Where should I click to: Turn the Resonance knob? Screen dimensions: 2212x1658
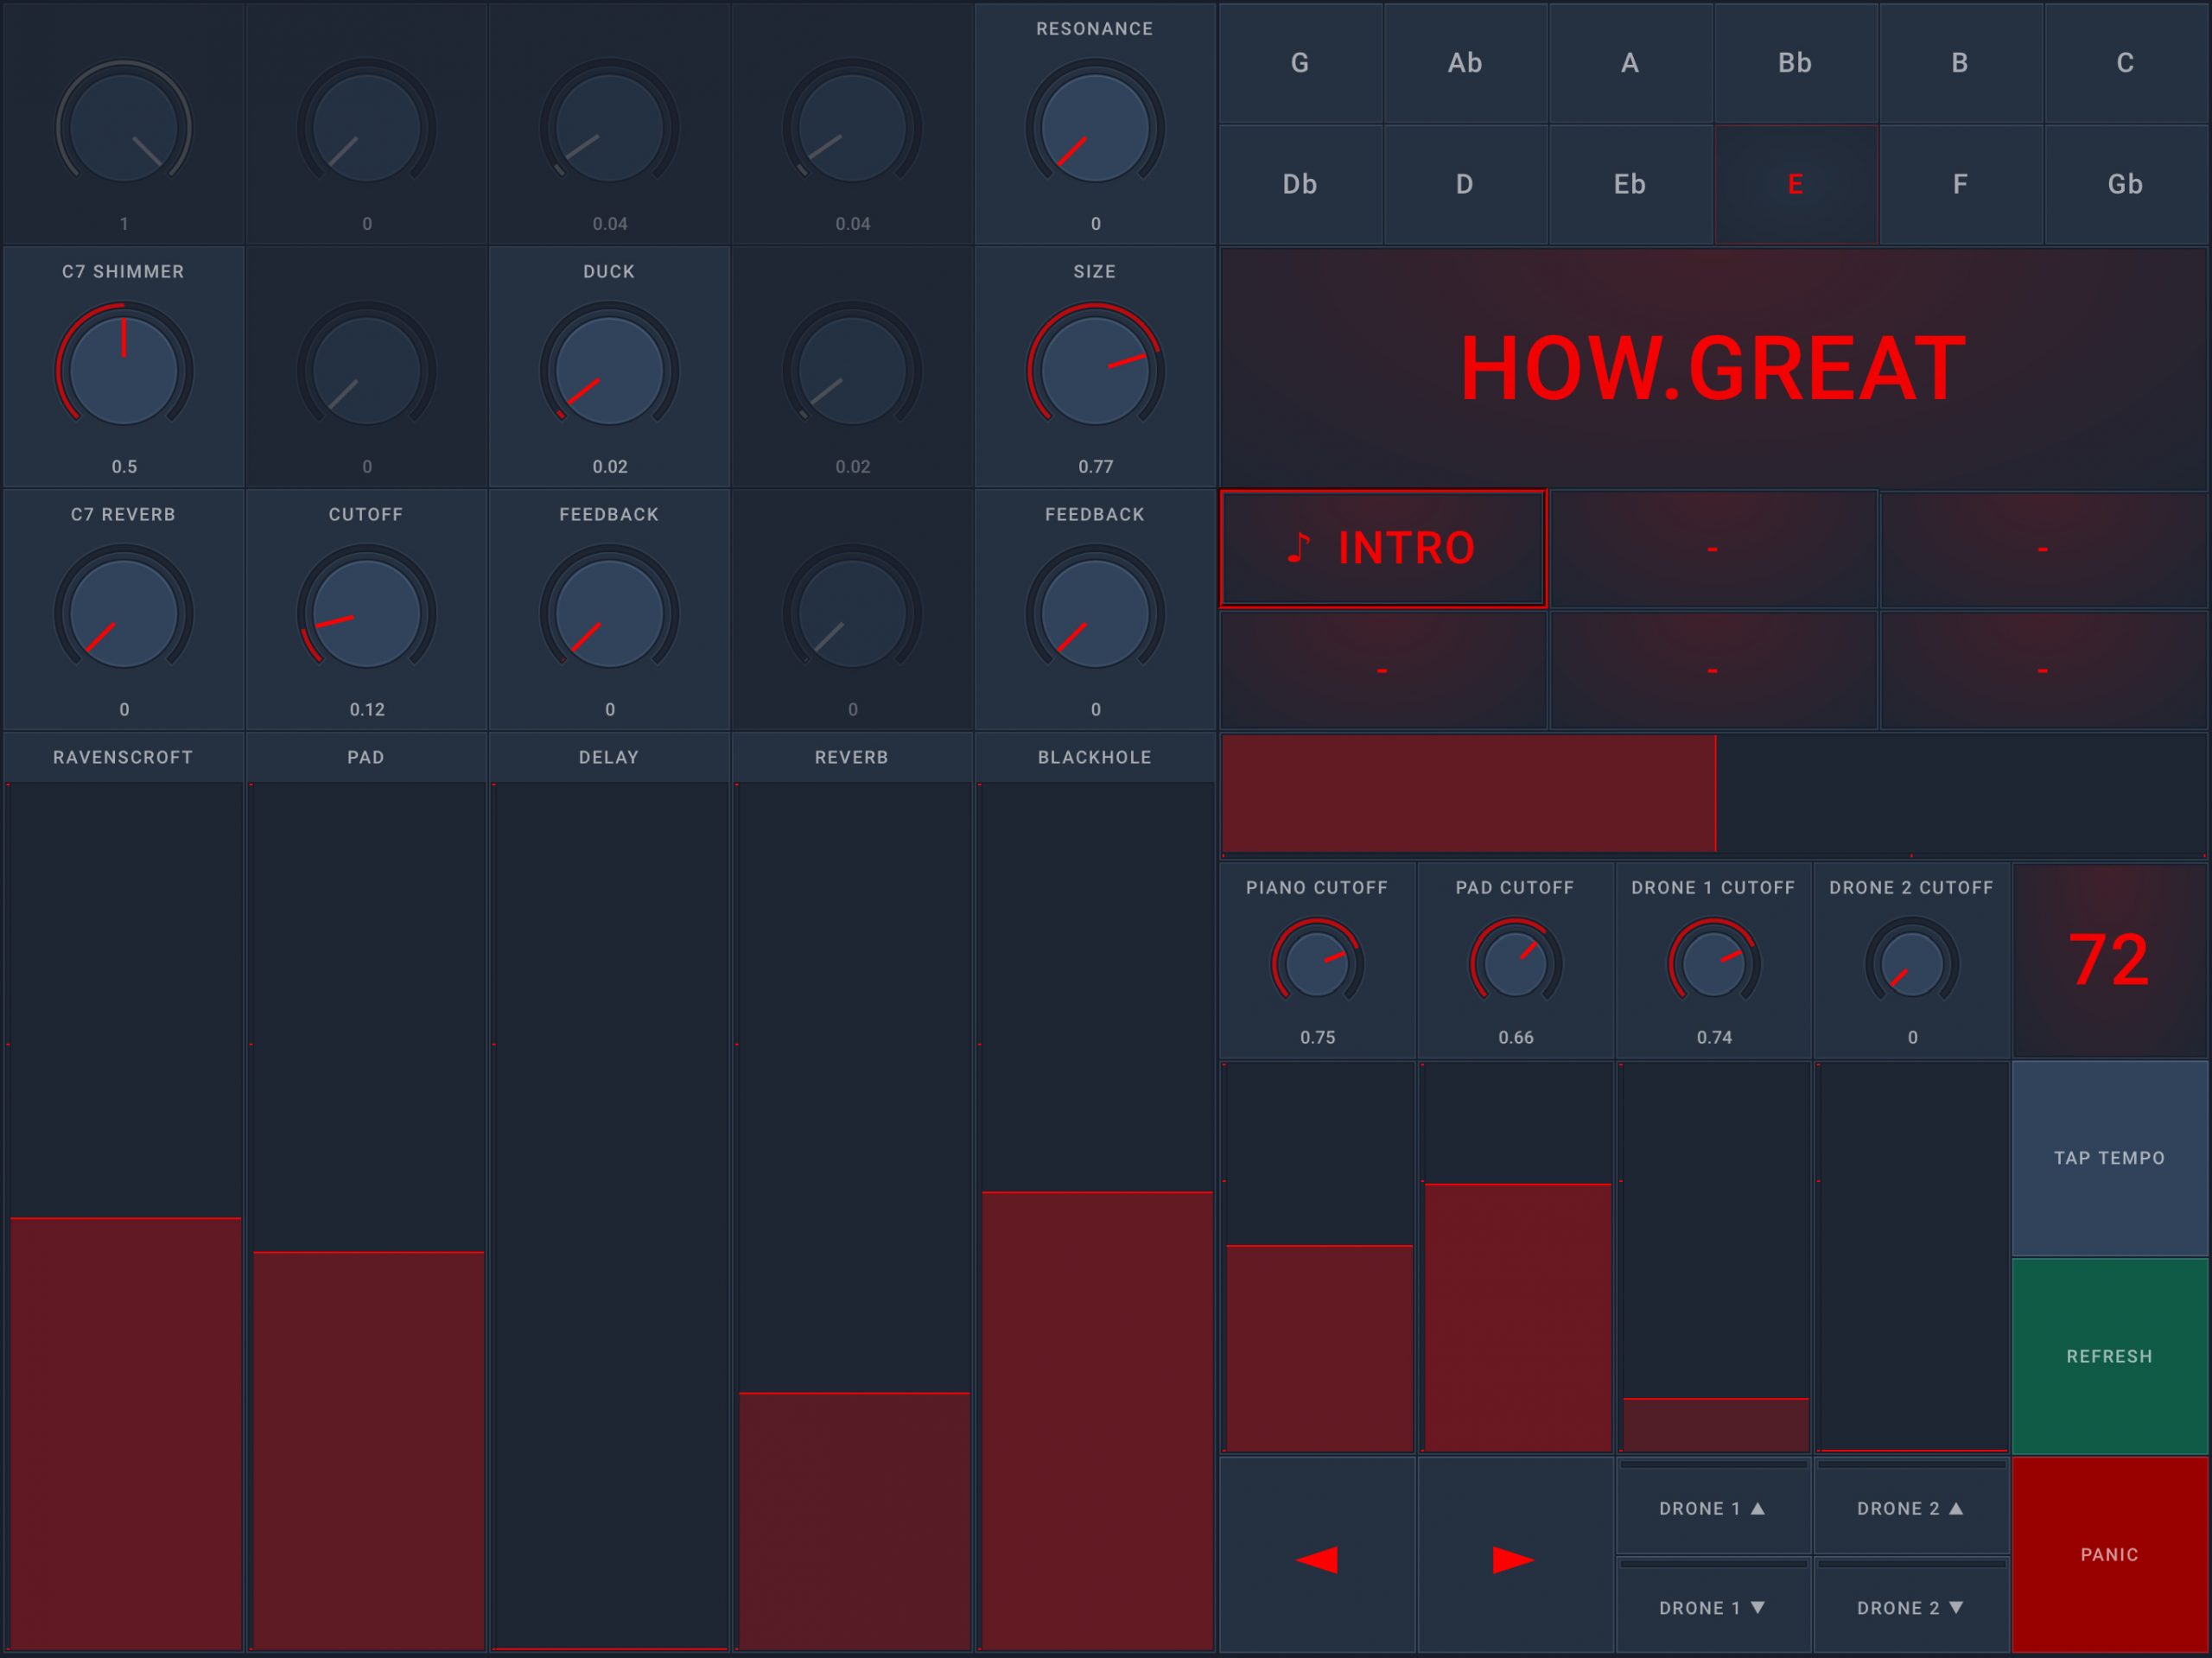tap(1095, 125)
